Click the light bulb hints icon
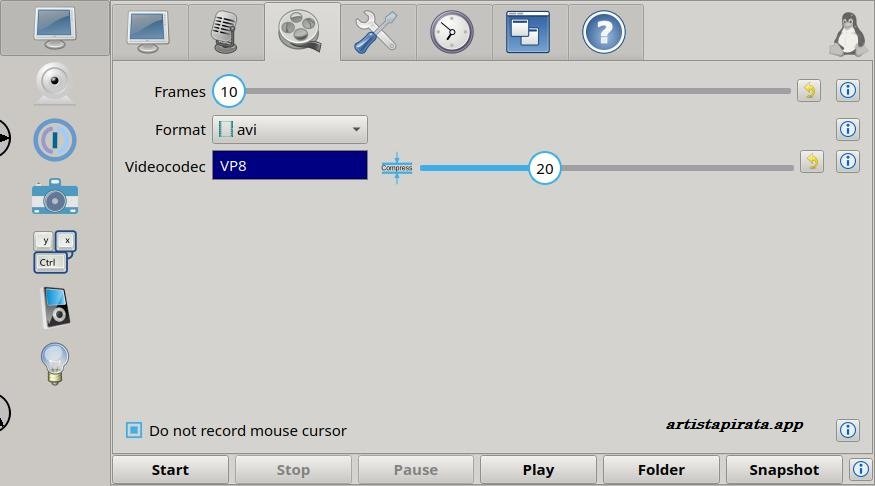 click(54, 364)
